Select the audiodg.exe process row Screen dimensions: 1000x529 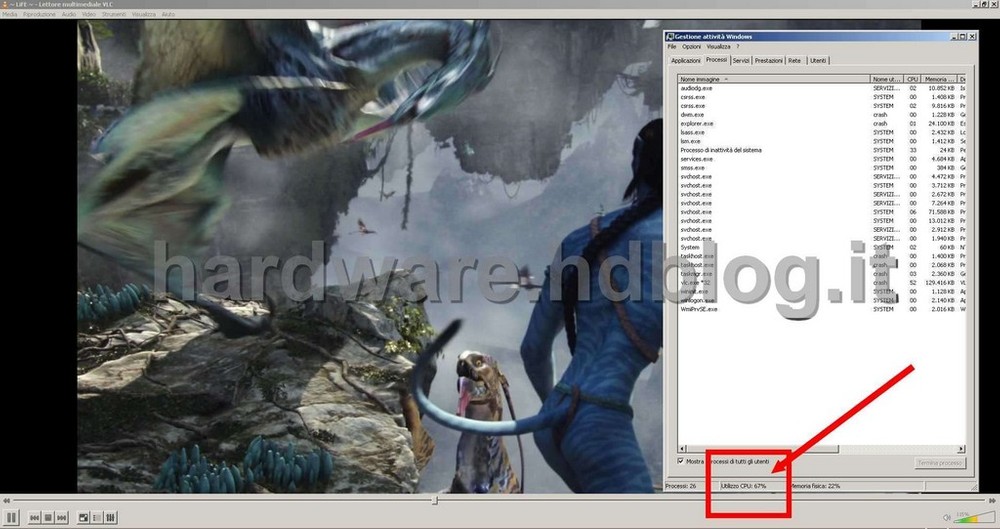click(x=821, y=88)
